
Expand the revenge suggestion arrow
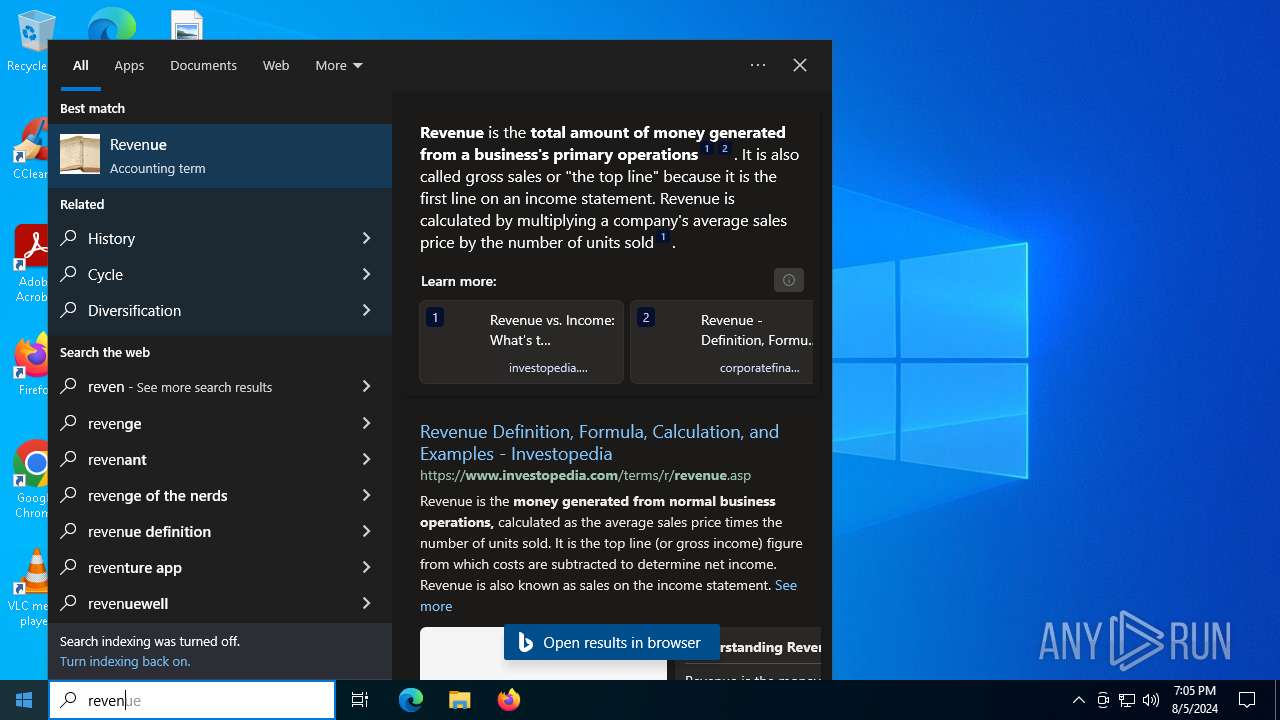(366, 423)
